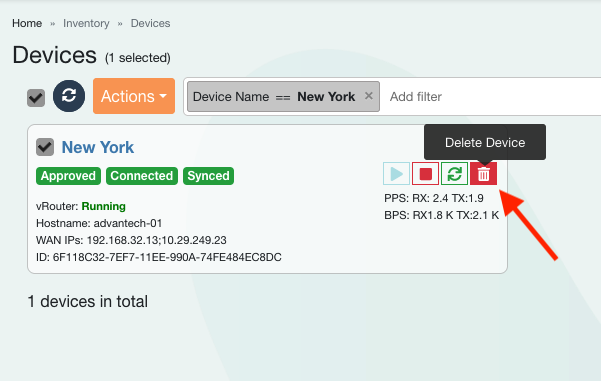Open Inventory breadcrumb link
The height and width of the screenshot is (381, 601).
(86, 23)
